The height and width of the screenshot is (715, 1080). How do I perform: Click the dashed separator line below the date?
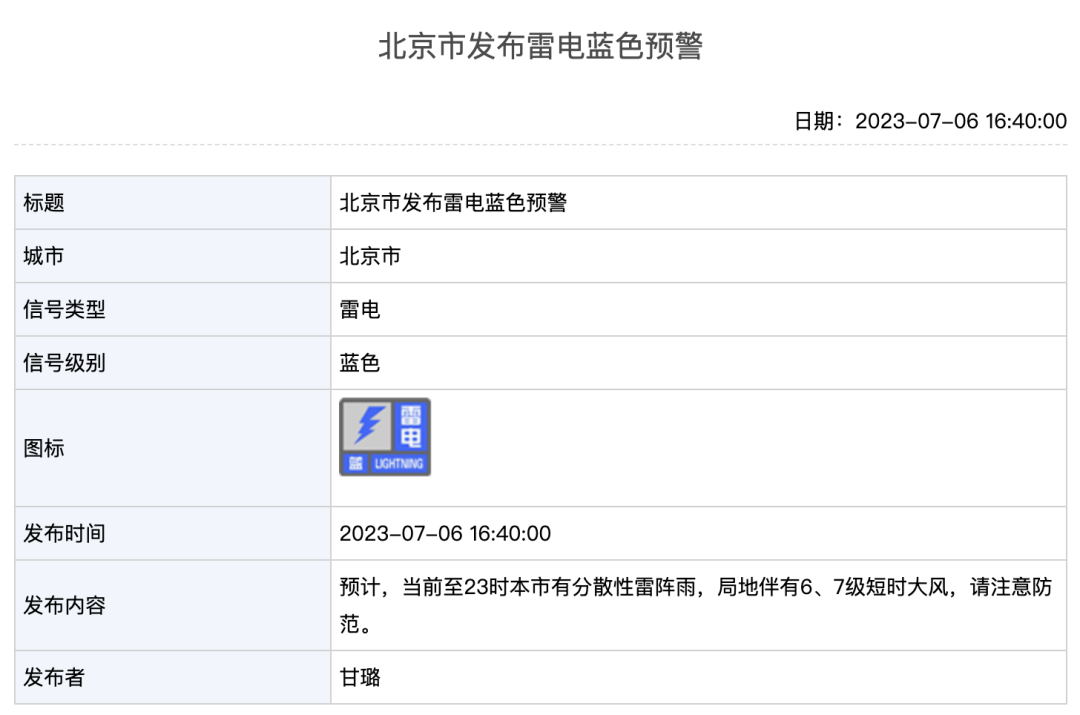[x=540, y=146]
